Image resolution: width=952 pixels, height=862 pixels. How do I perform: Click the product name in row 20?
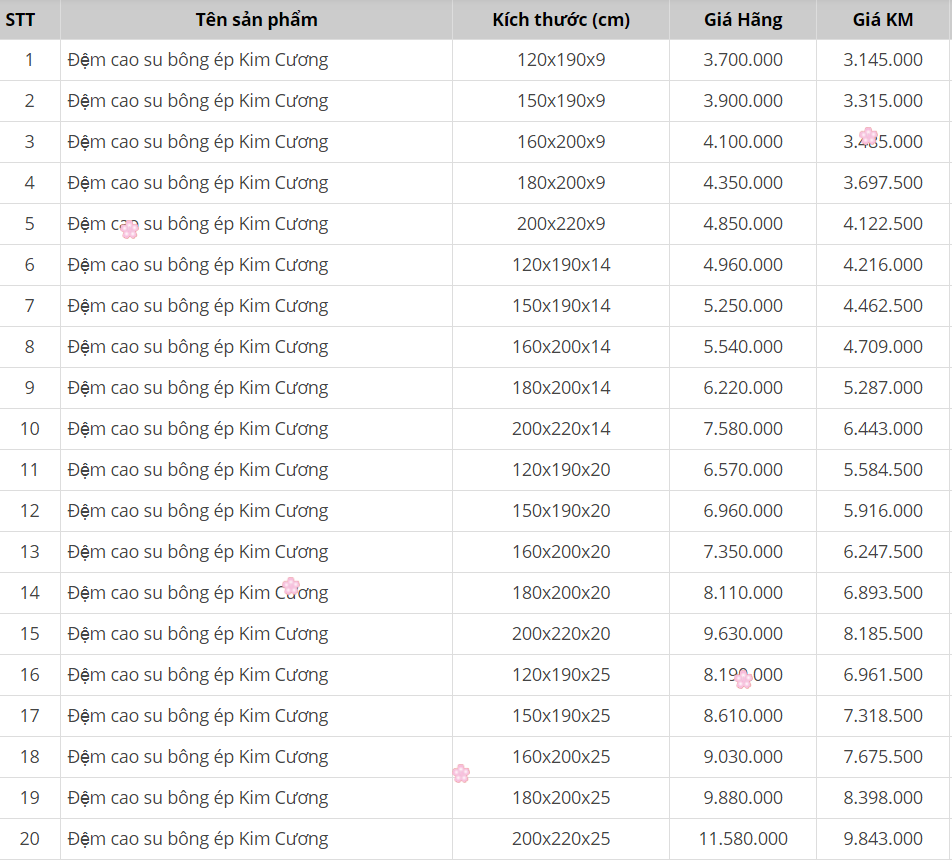[x=198, y=839]
